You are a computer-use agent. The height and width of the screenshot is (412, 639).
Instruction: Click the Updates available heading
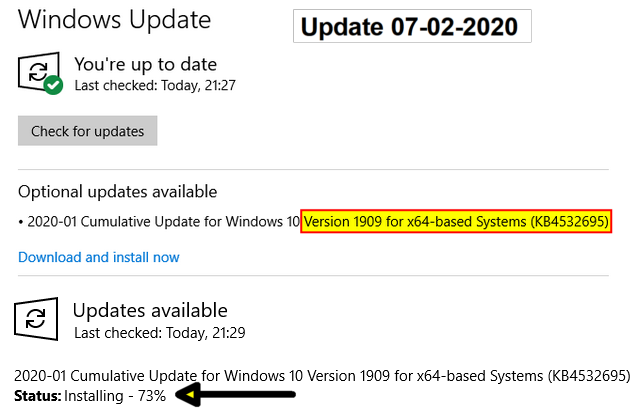[x=150, y=311]
